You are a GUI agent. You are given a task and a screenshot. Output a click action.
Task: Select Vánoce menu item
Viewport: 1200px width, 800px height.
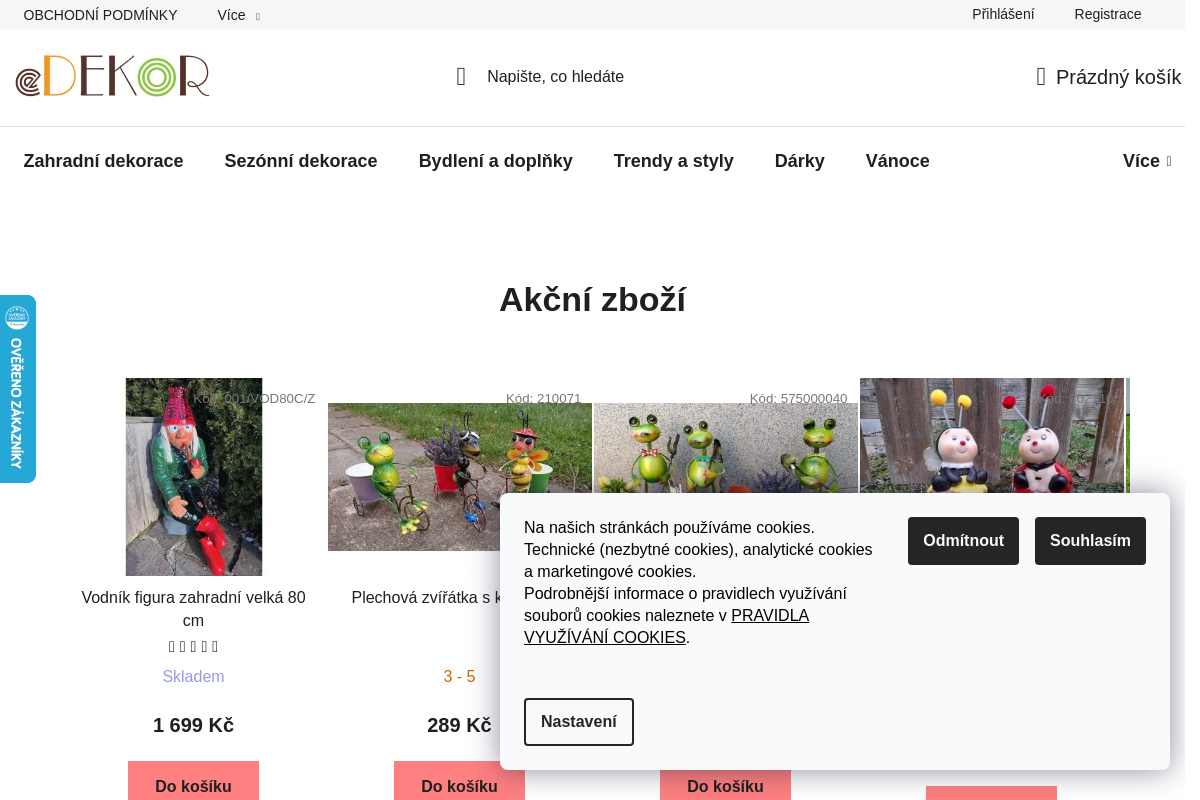tap(897, 161)
